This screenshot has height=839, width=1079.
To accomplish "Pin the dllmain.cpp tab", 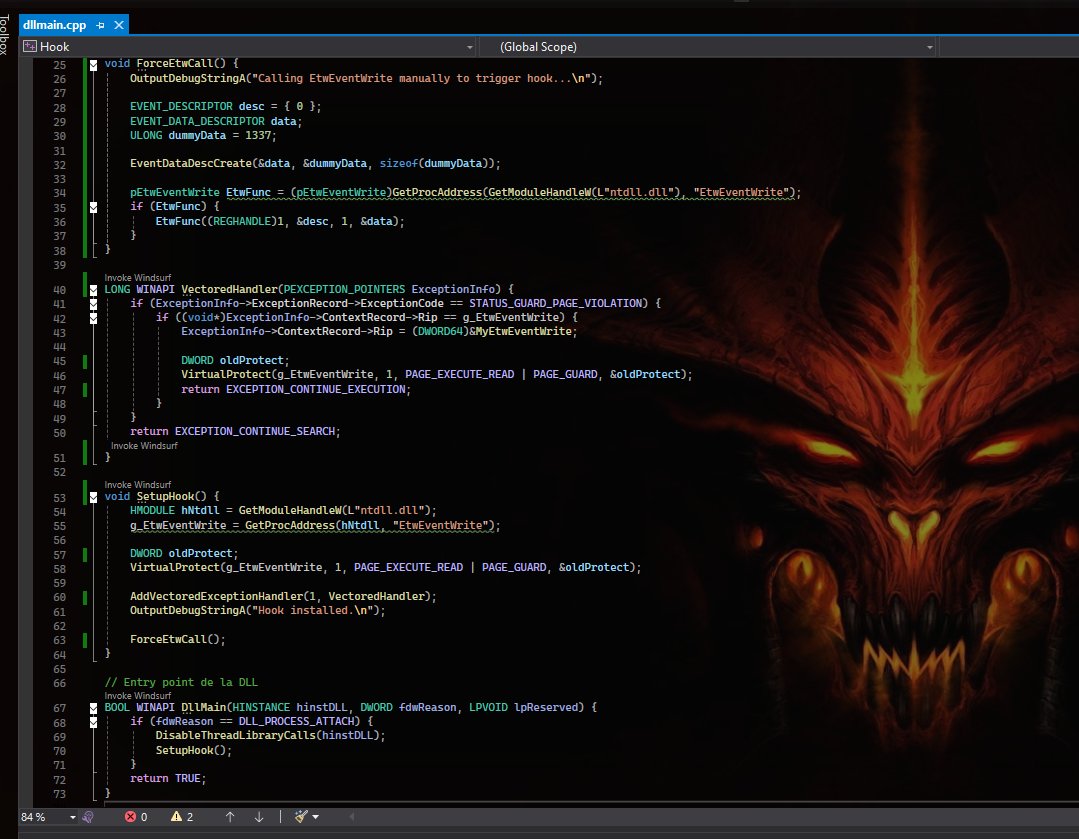I will point(100,25).
